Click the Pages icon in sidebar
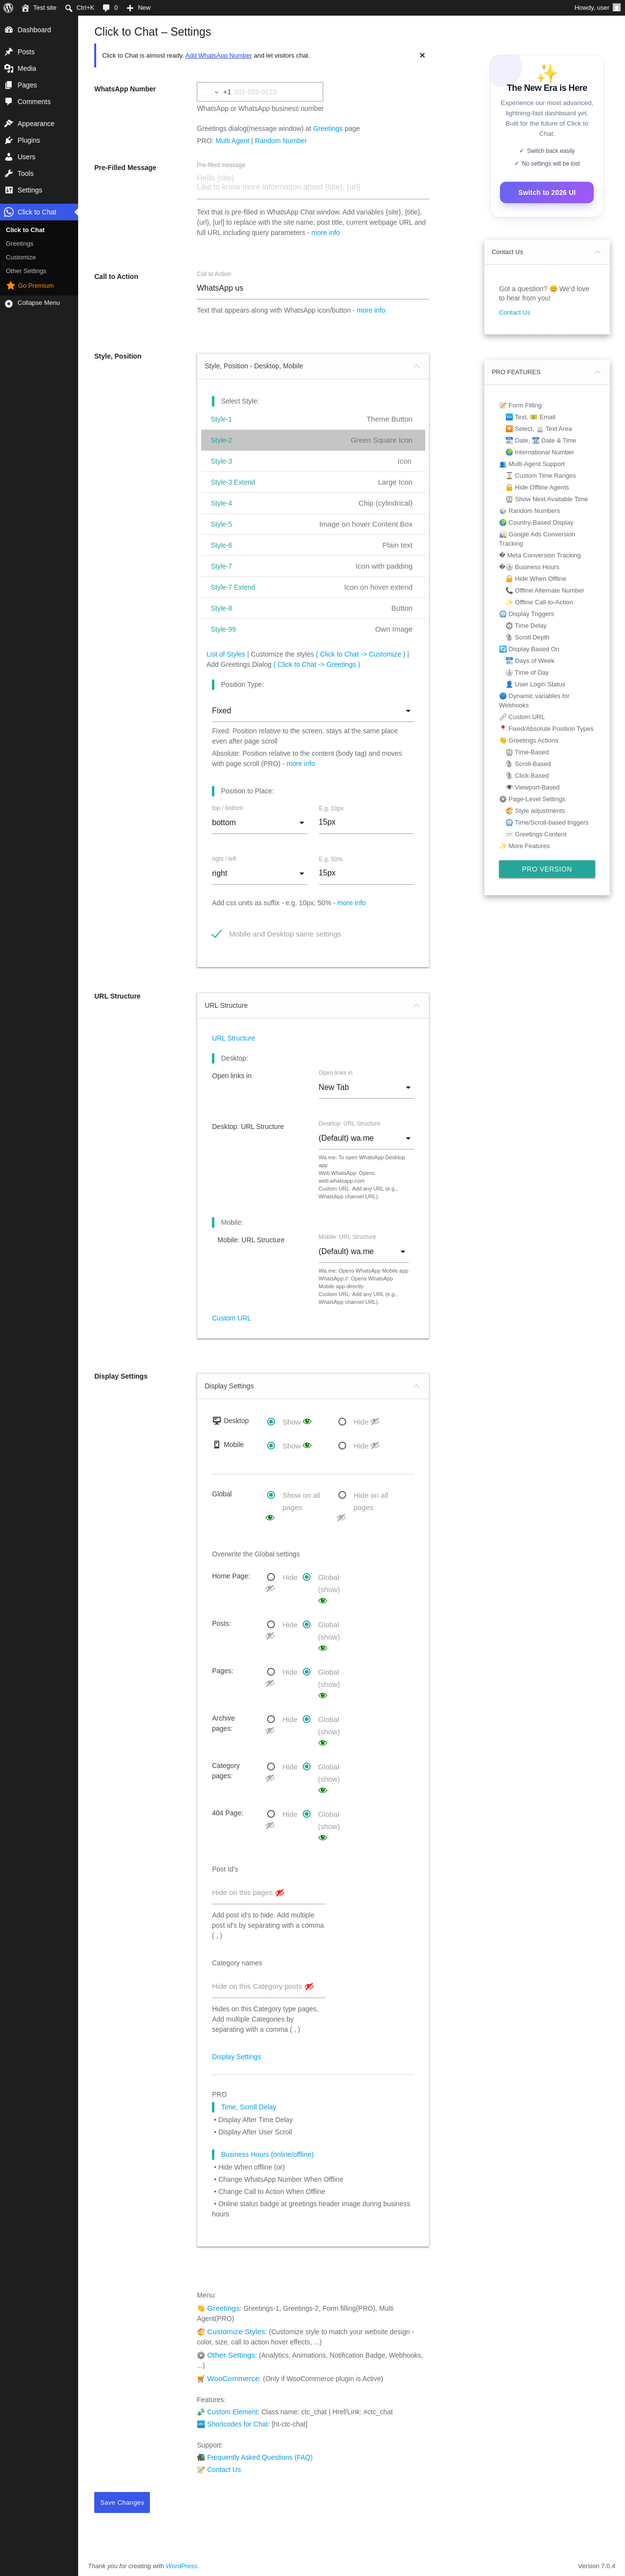 tap(9, 85)
